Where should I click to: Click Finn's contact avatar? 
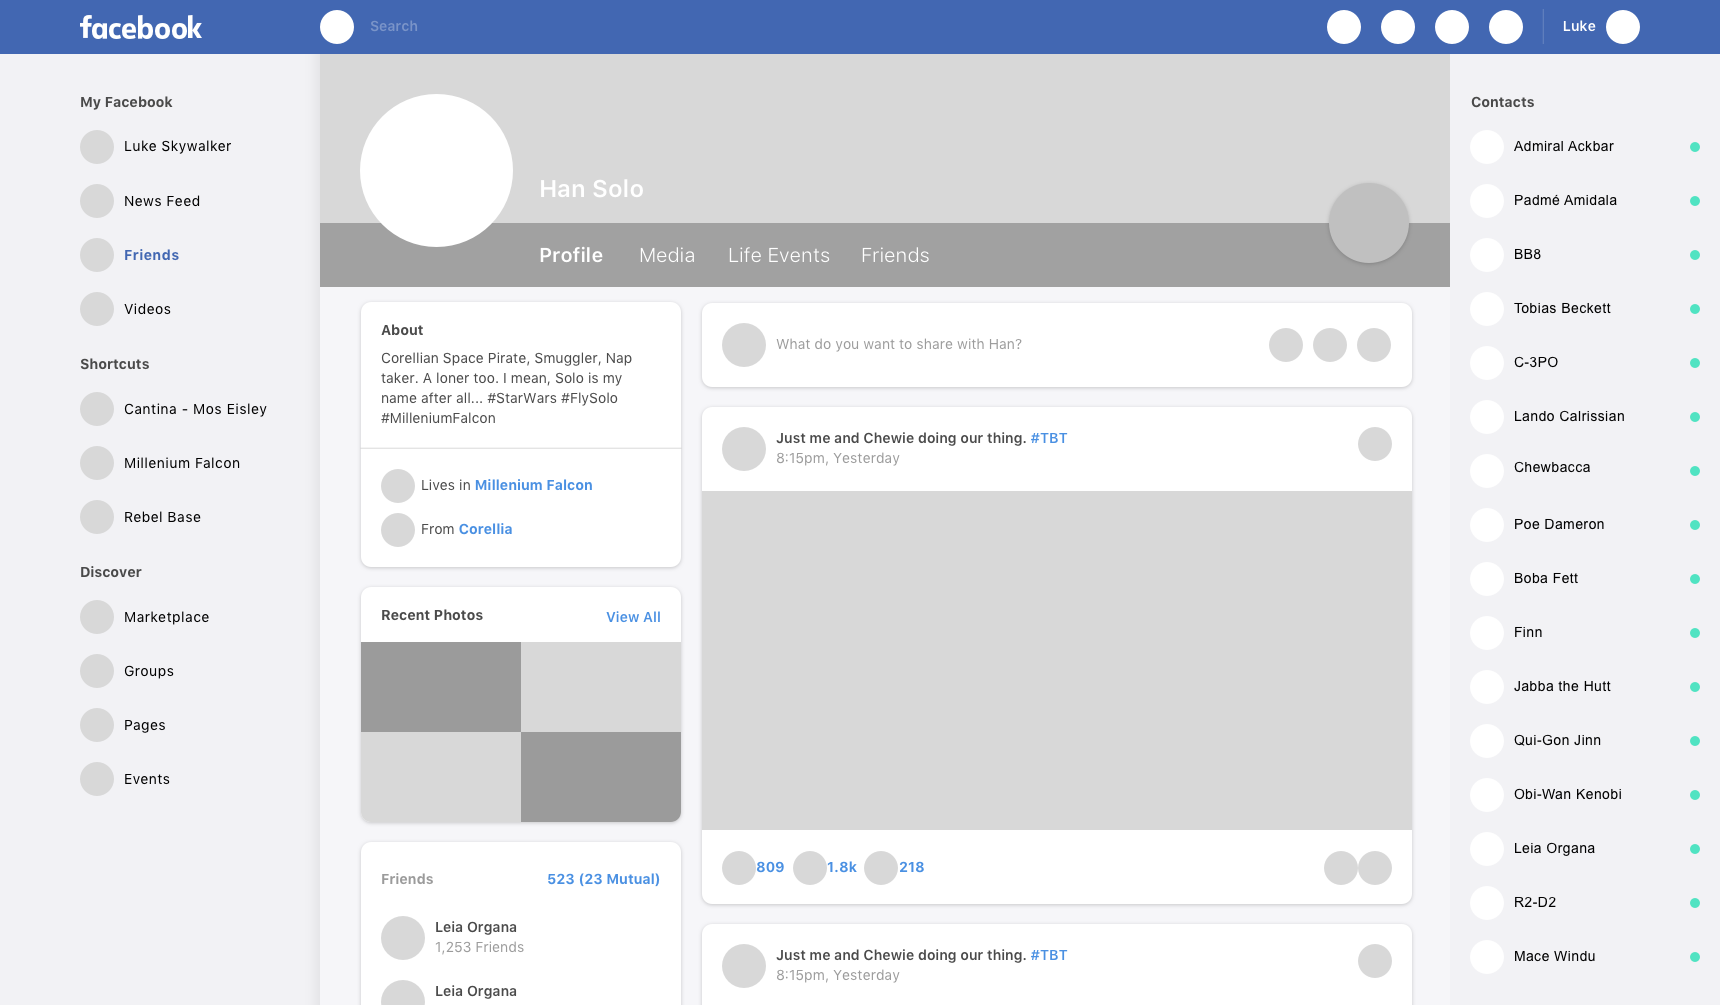(x=1487, y=633)
